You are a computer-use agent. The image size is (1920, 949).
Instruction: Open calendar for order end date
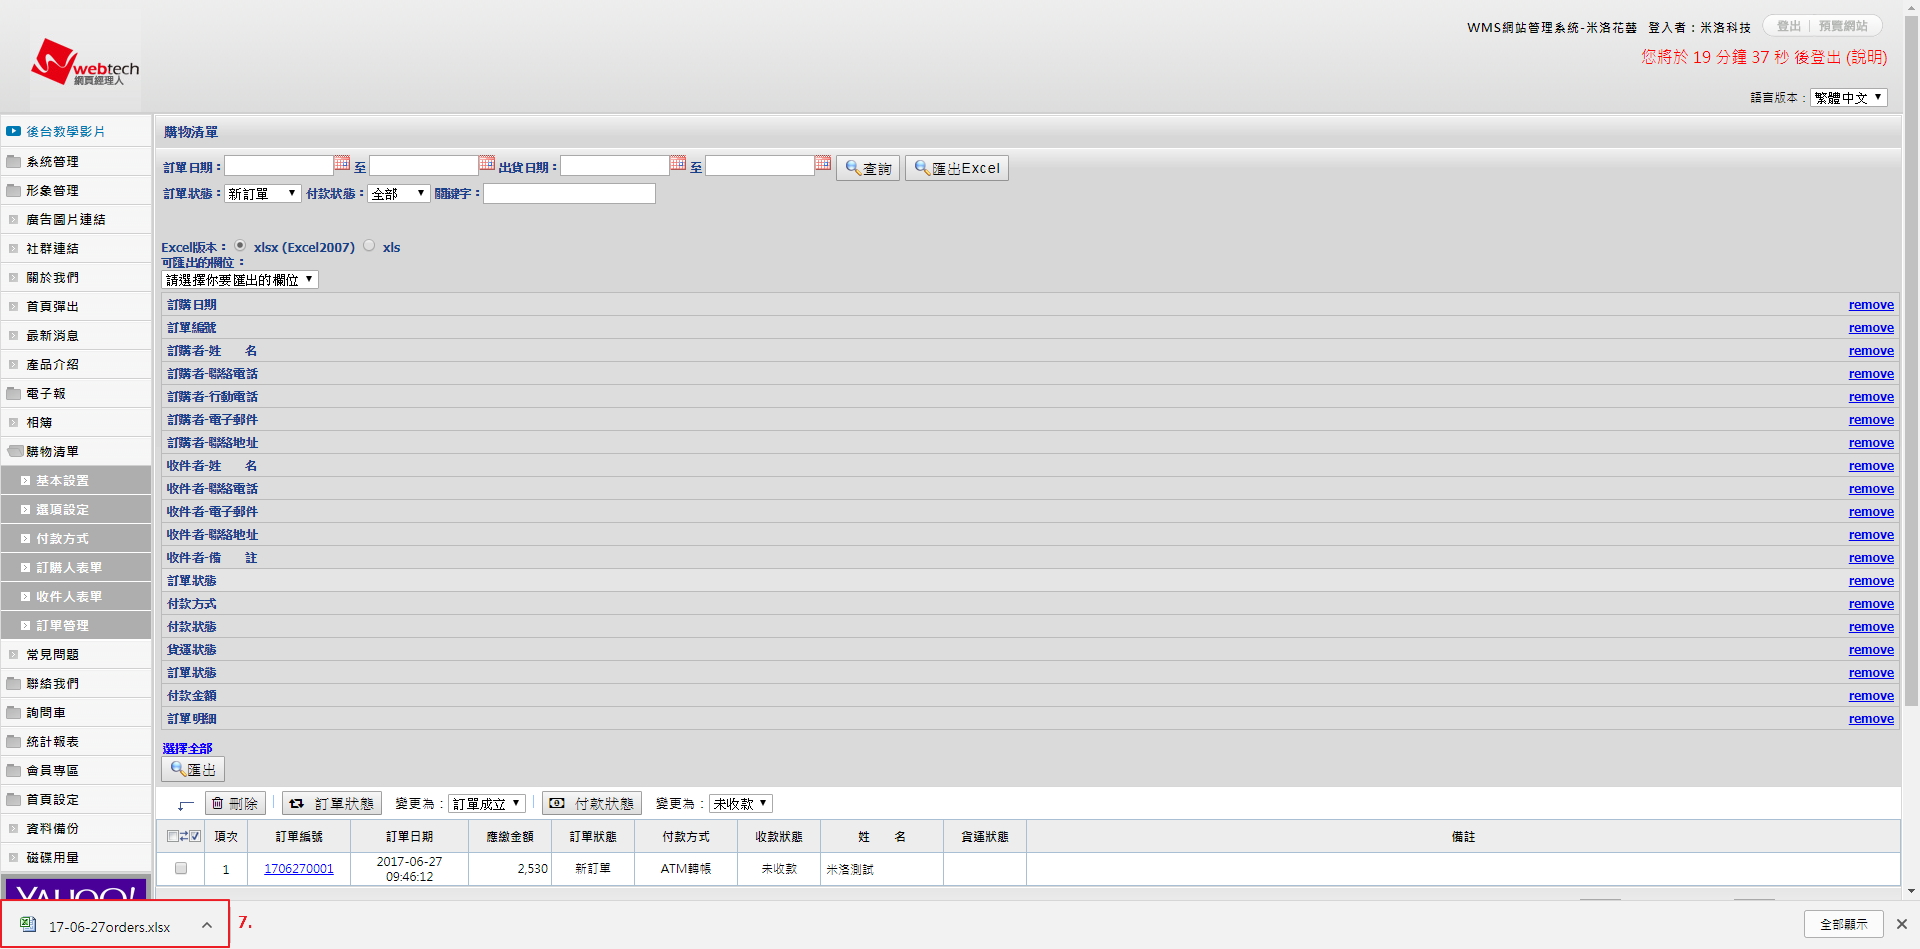[487, 164]
